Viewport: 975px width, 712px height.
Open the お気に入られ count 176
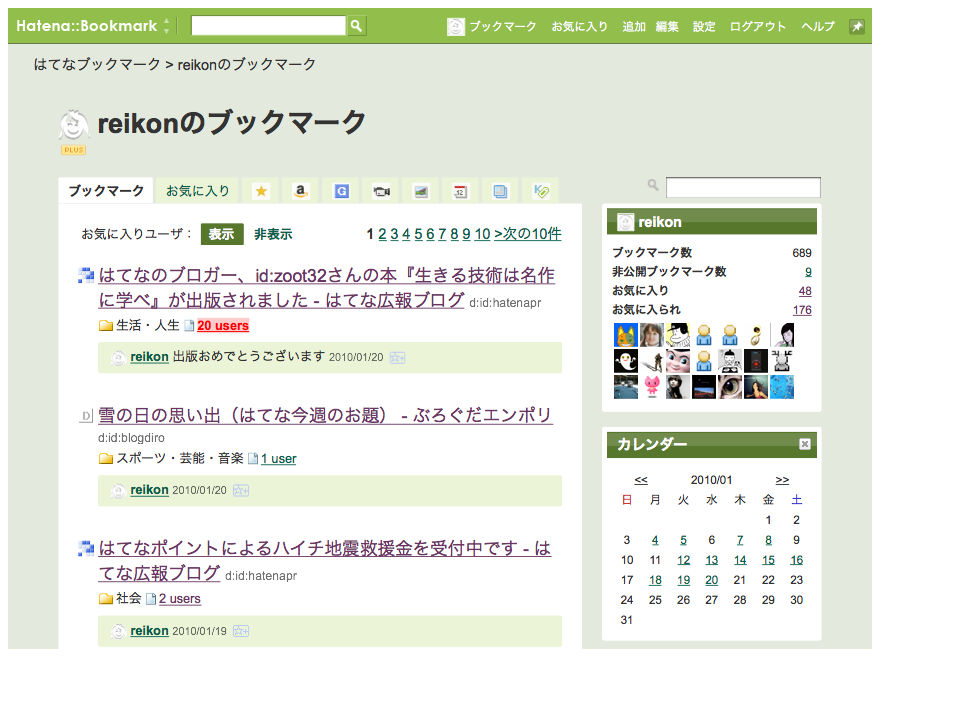[802, 310]
